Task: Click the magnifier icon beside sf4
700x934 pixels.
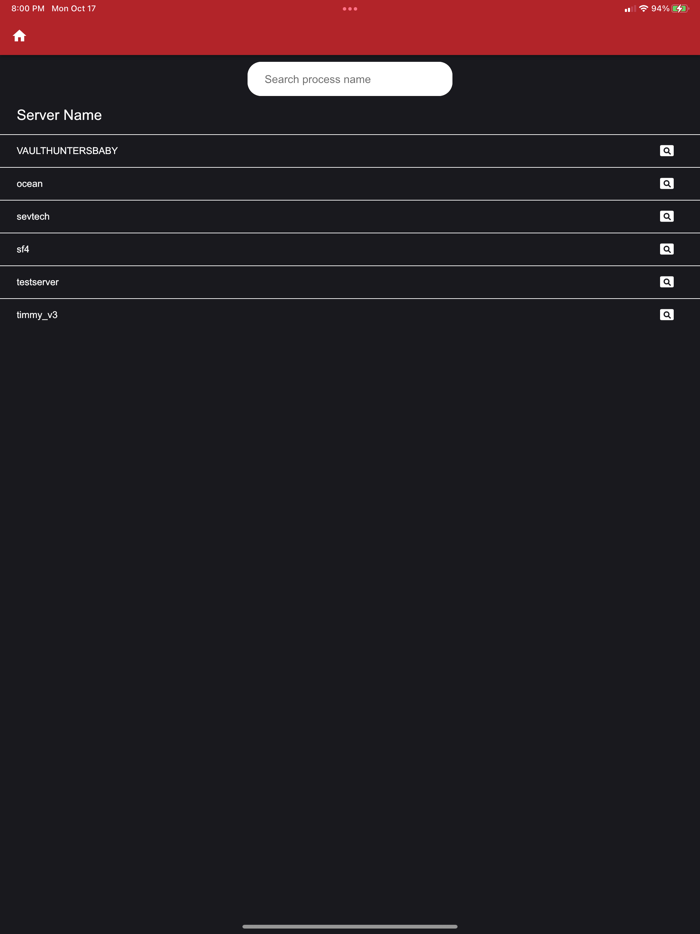Action: [666, 249]
